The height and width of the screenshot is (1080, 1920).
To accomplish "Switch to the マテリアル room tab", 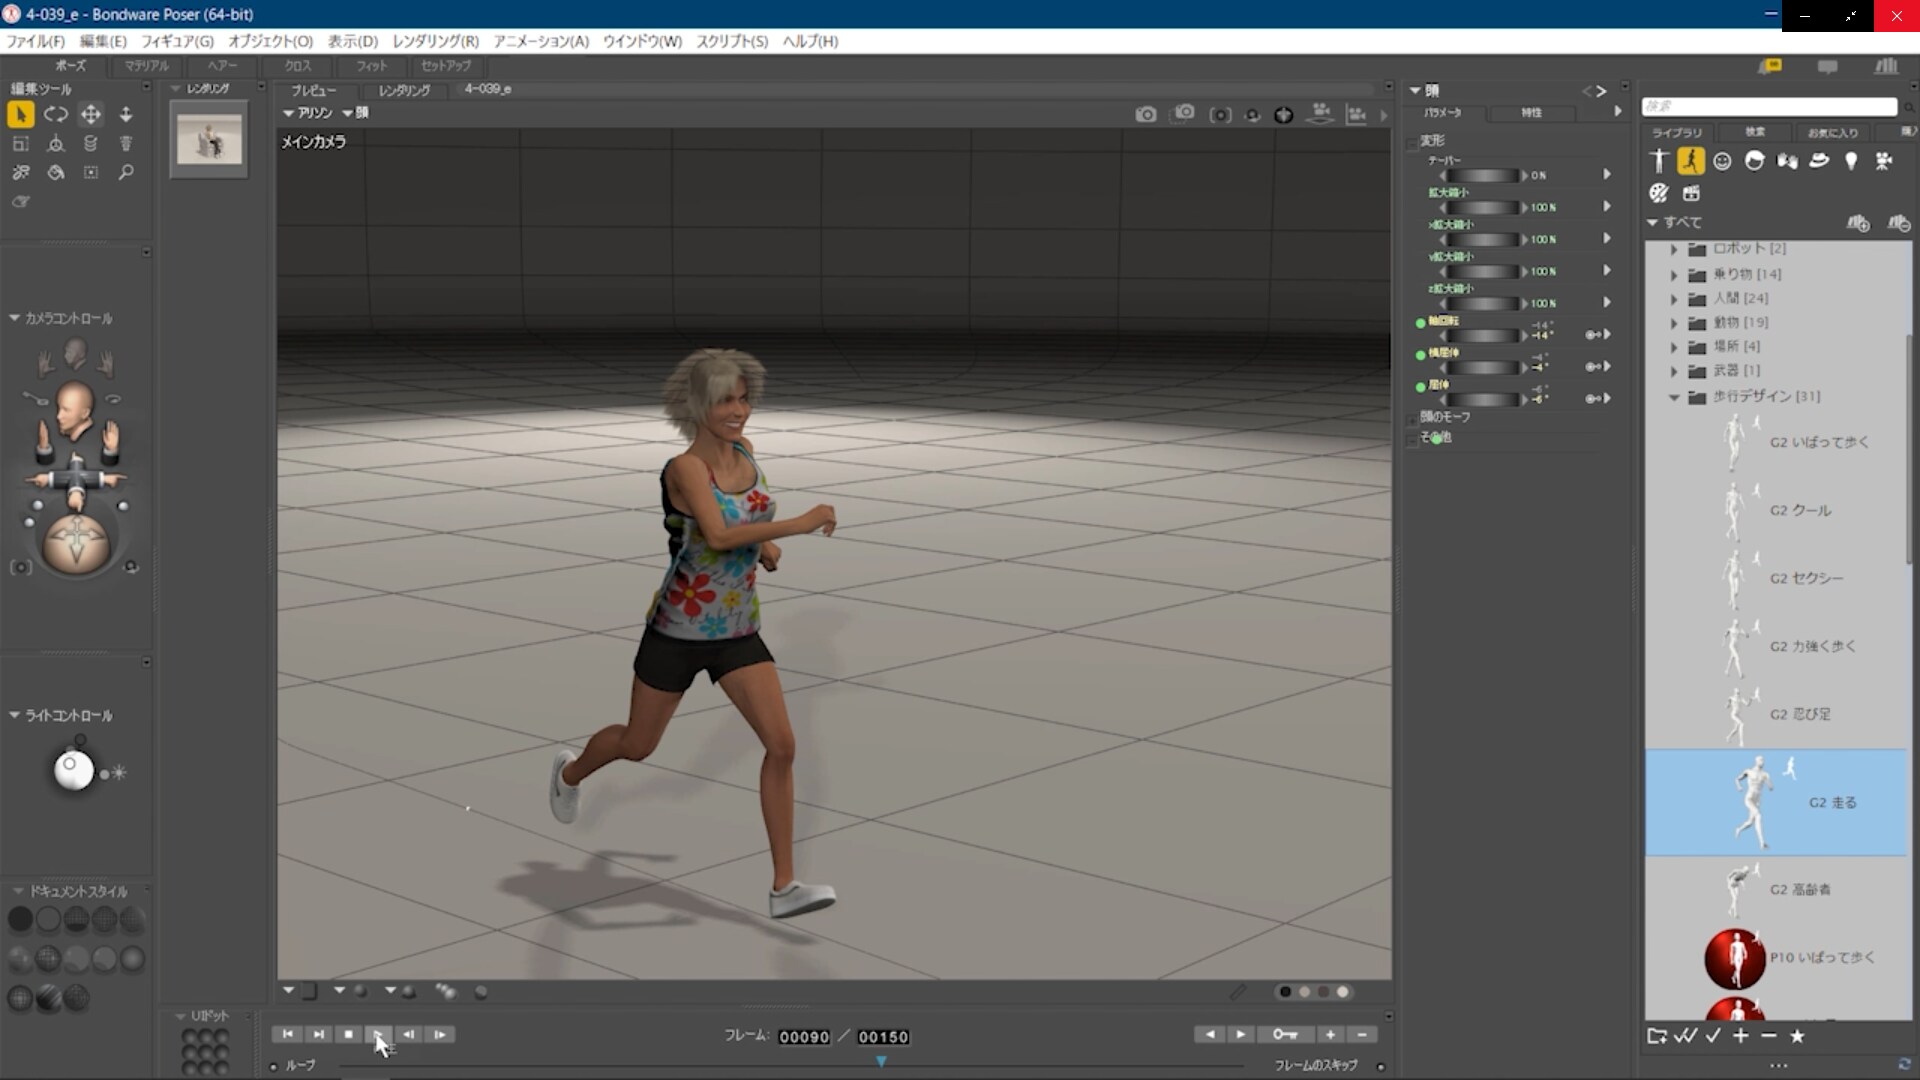I will (x=147, y=66).
